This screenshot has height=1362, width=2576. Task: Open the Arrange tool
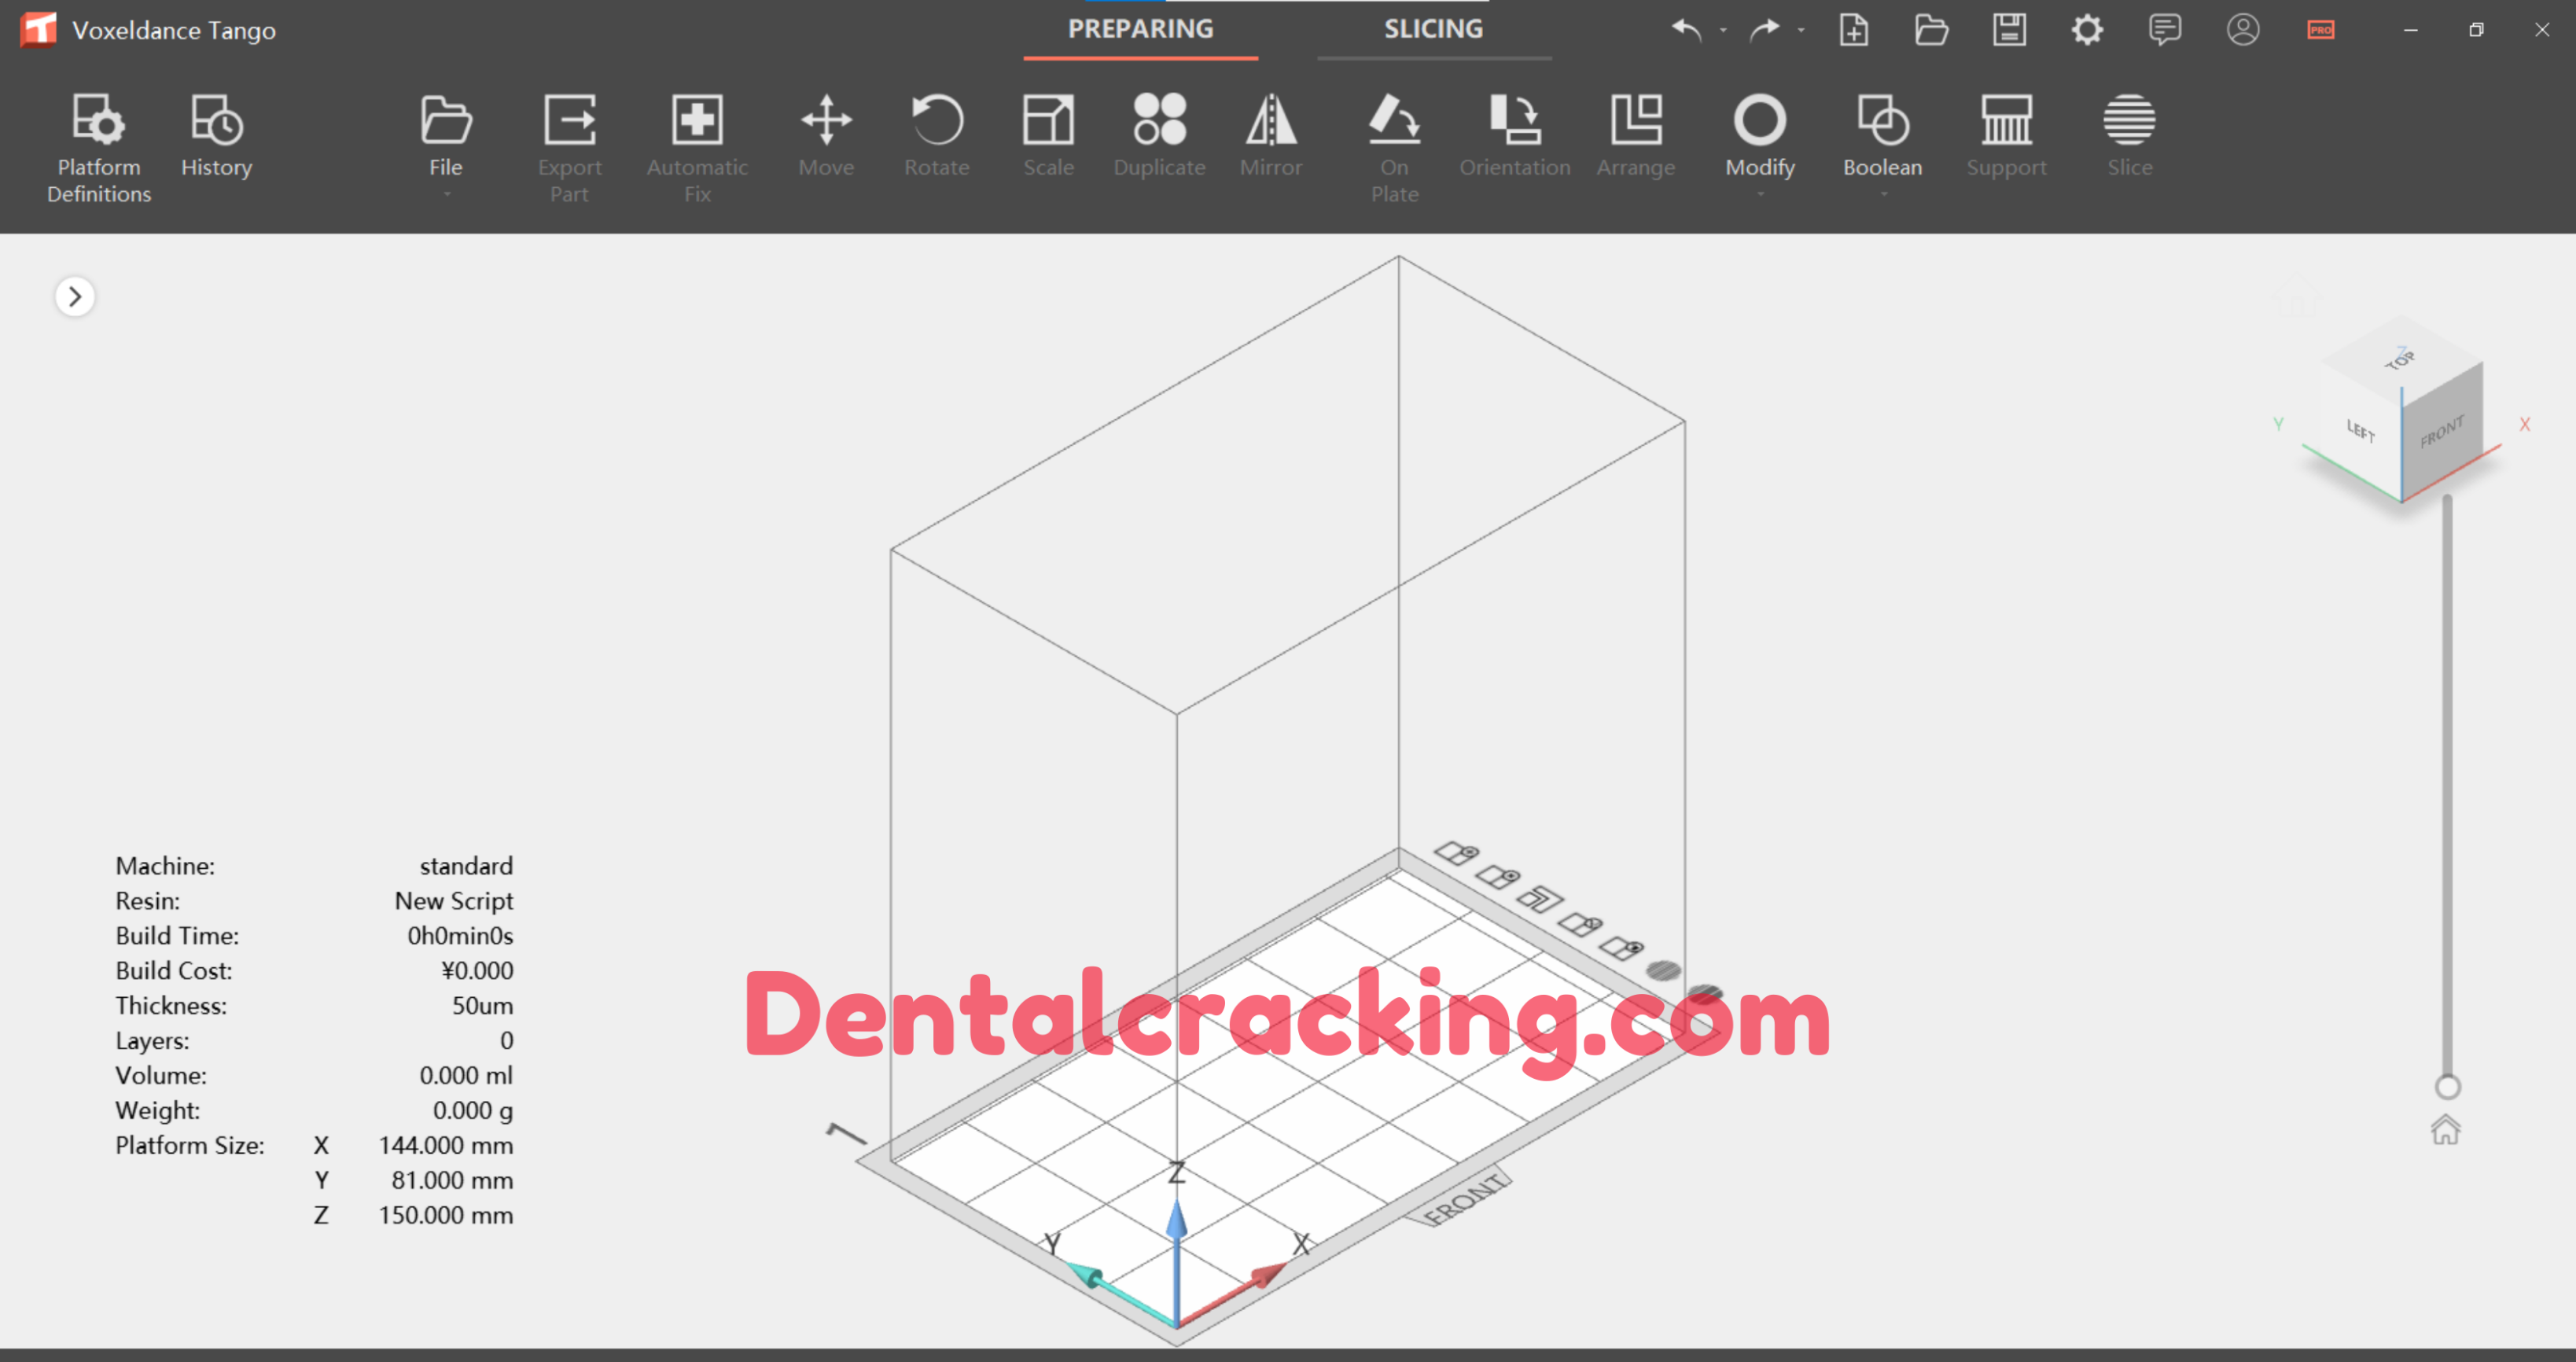[1635, 136]
